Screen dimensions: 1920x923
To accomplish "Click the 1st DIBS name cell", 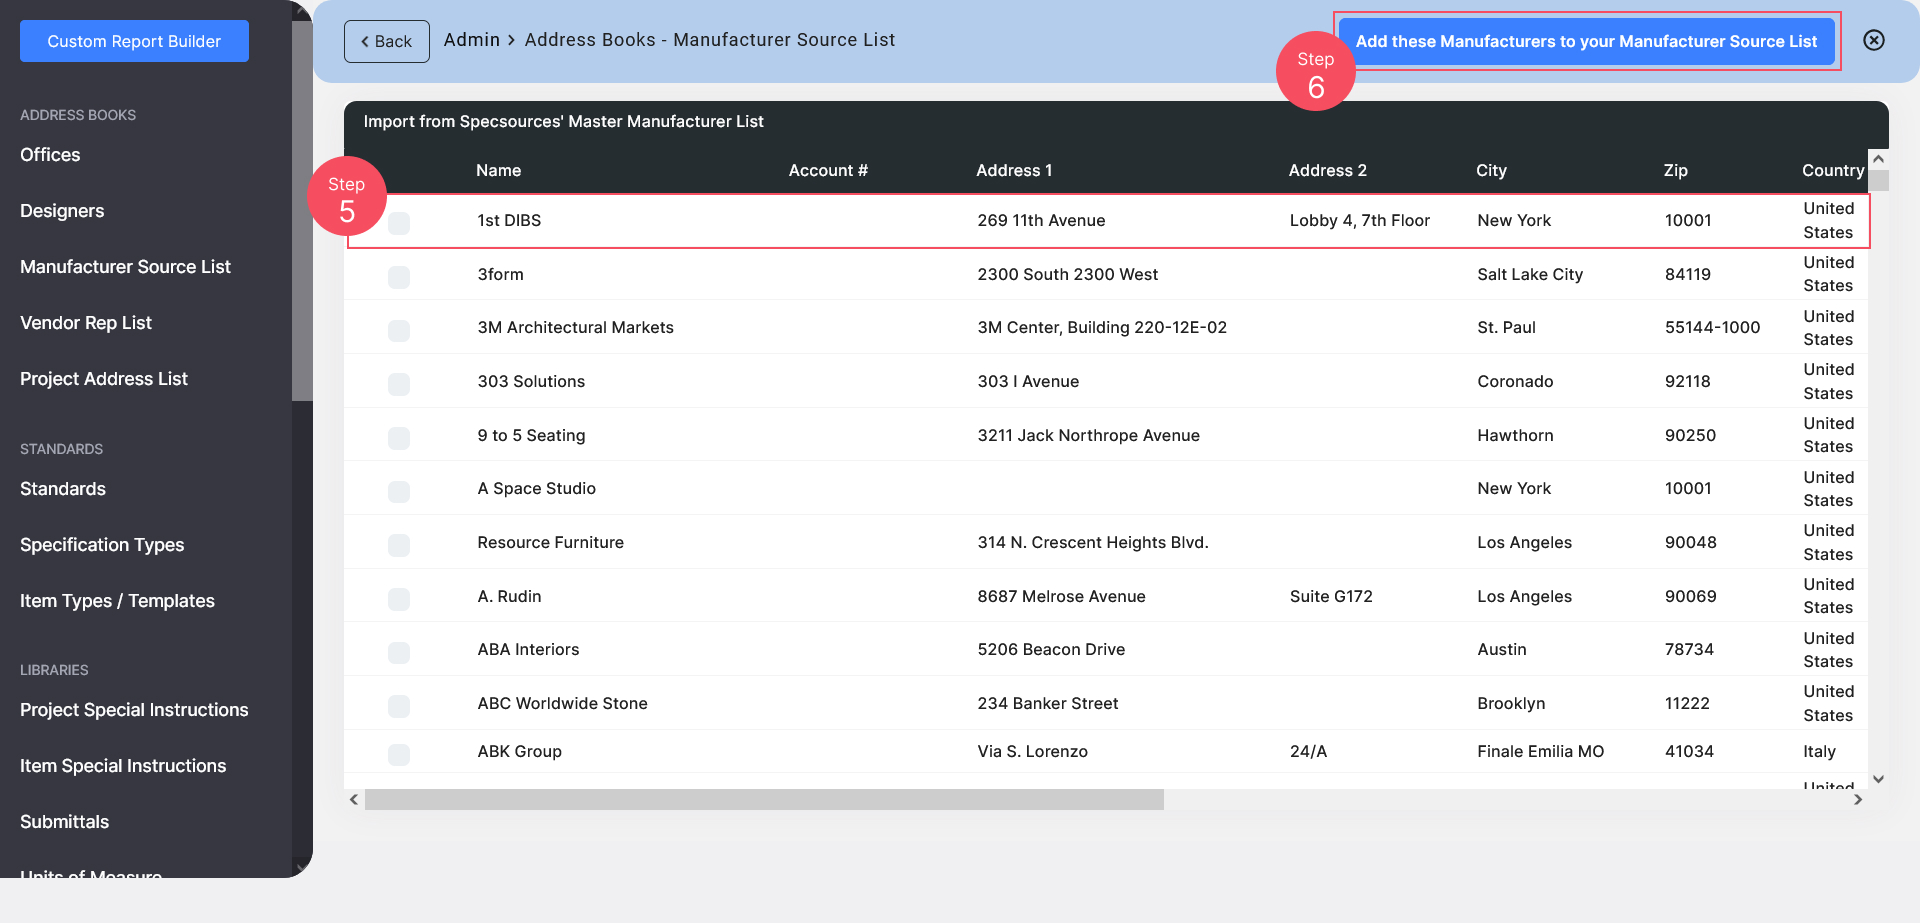I will (x=509, y=220).
